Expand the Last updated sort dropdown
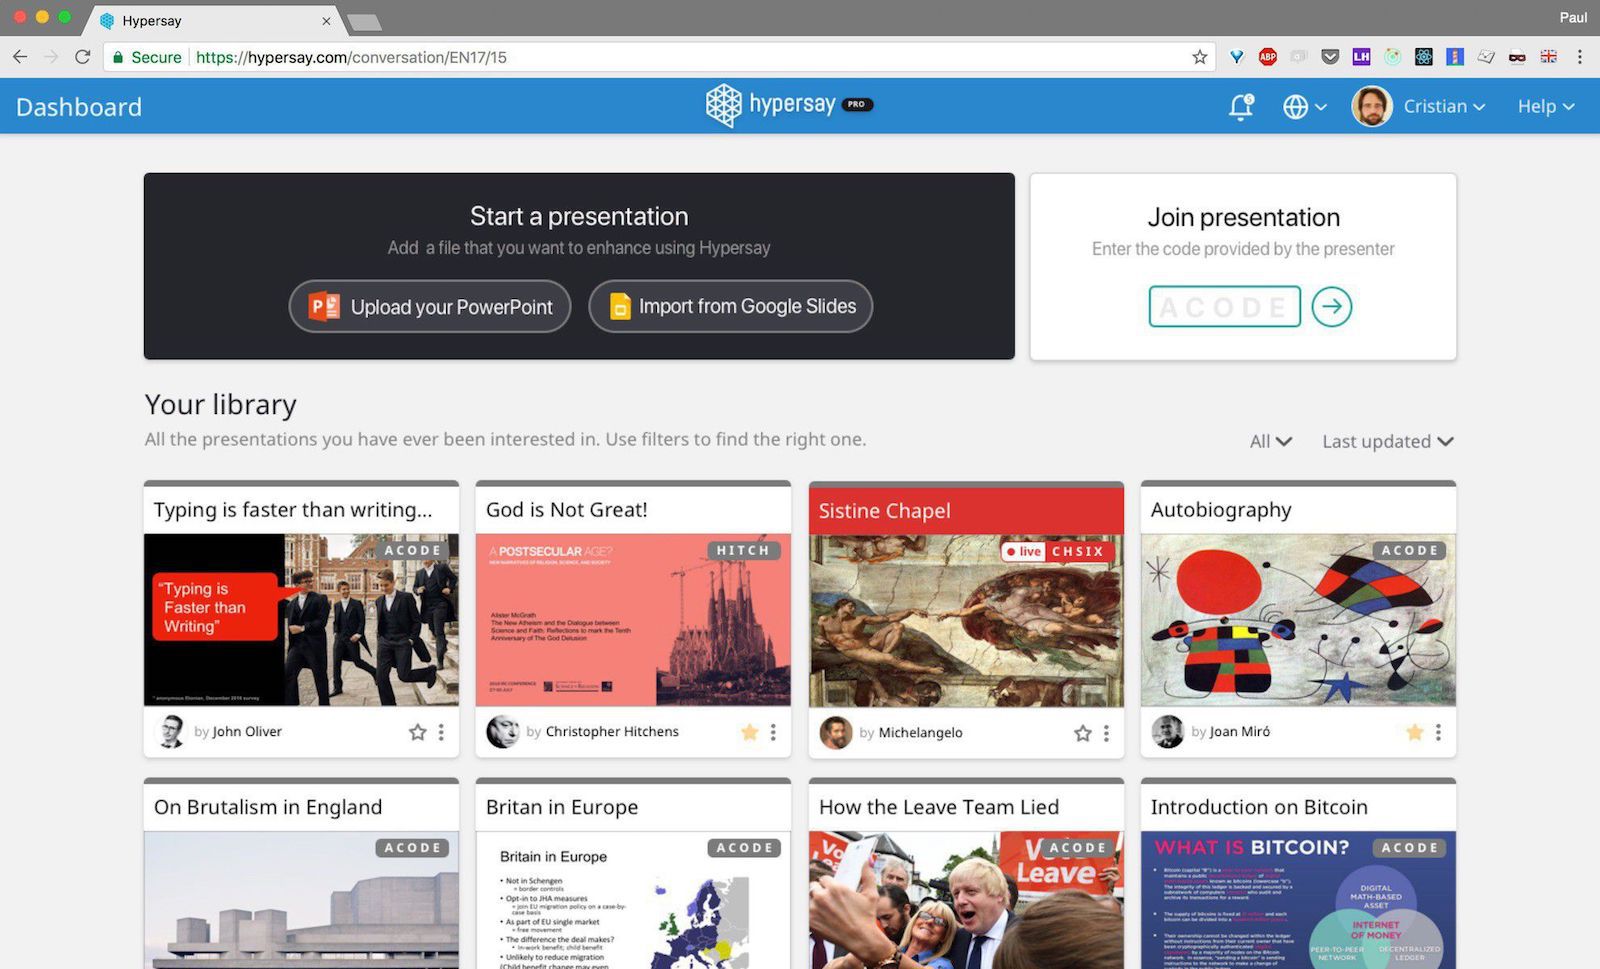This screenshot has width=1600, height=969. pyautogui.click(x=1387, y=441)
